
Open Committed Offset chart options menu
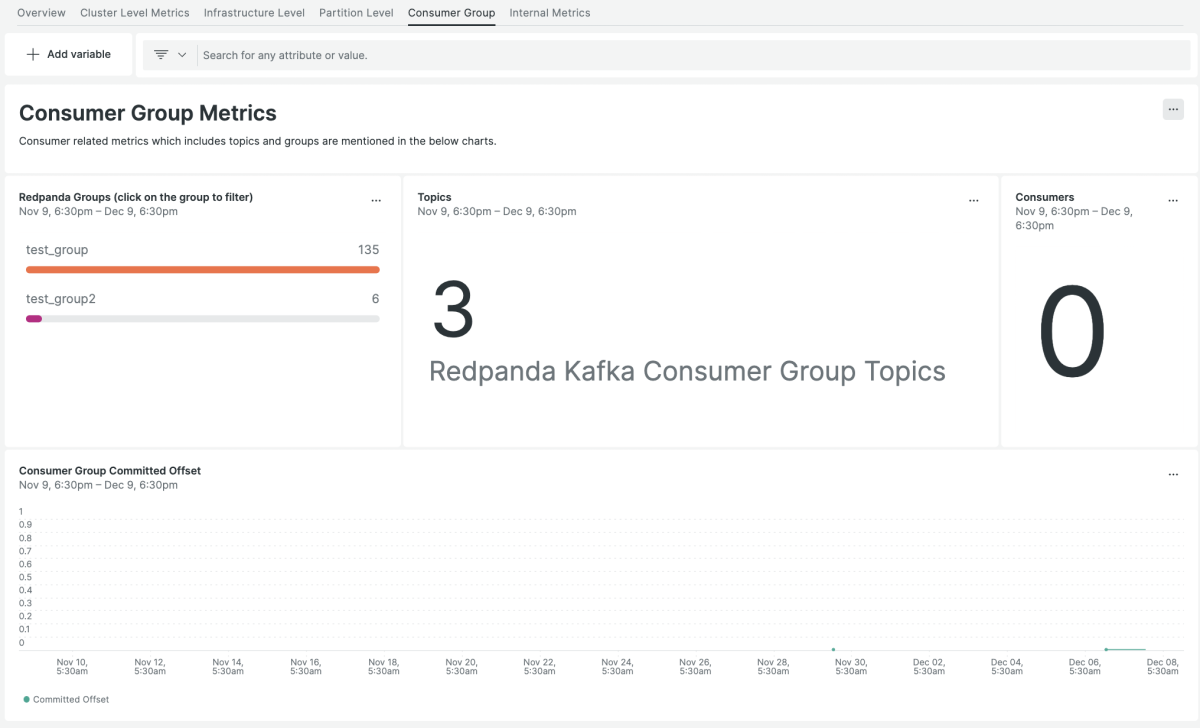coord(1173,474)
